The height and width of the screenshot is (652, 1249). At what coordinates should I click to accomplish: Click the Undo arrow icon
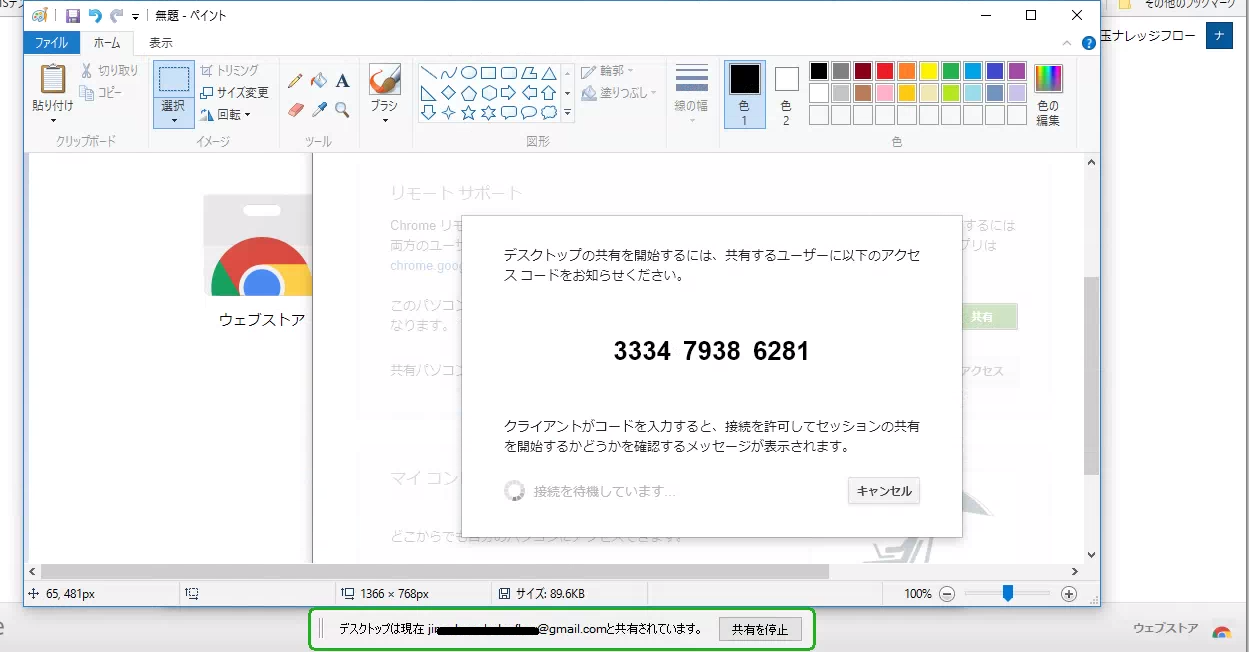point(95,15)
